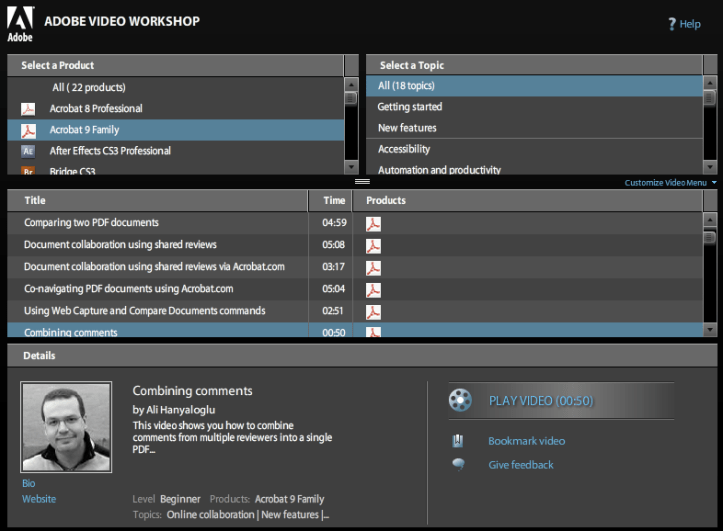Click the topic list scrollbar thumb

point(710,97)
